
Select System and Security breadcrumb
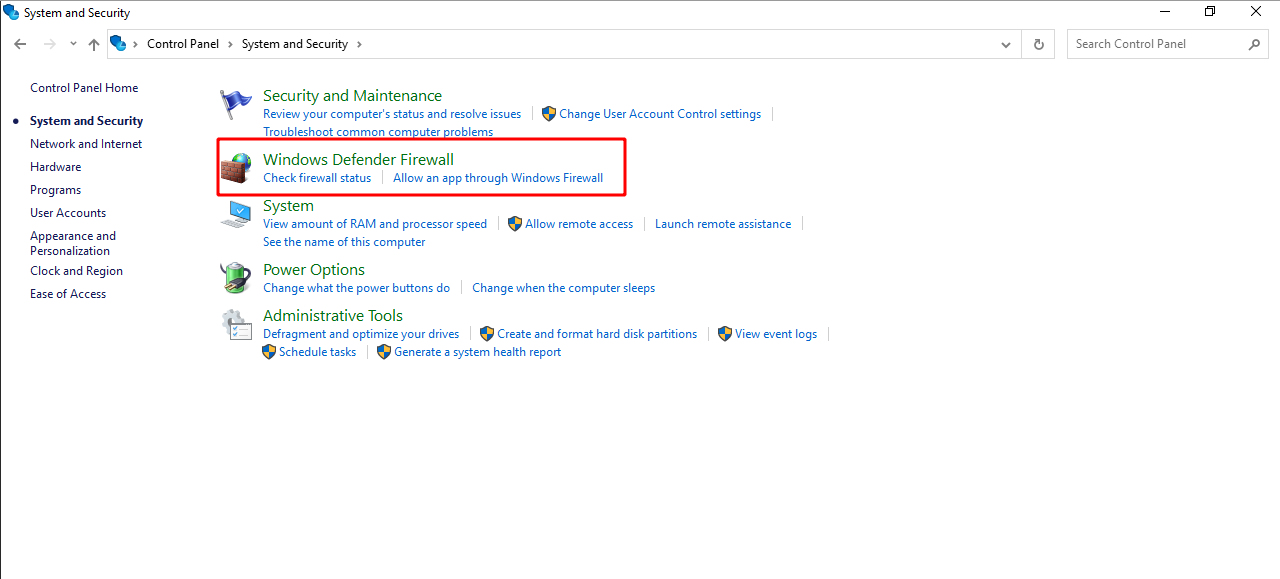(x=295, y=44)
